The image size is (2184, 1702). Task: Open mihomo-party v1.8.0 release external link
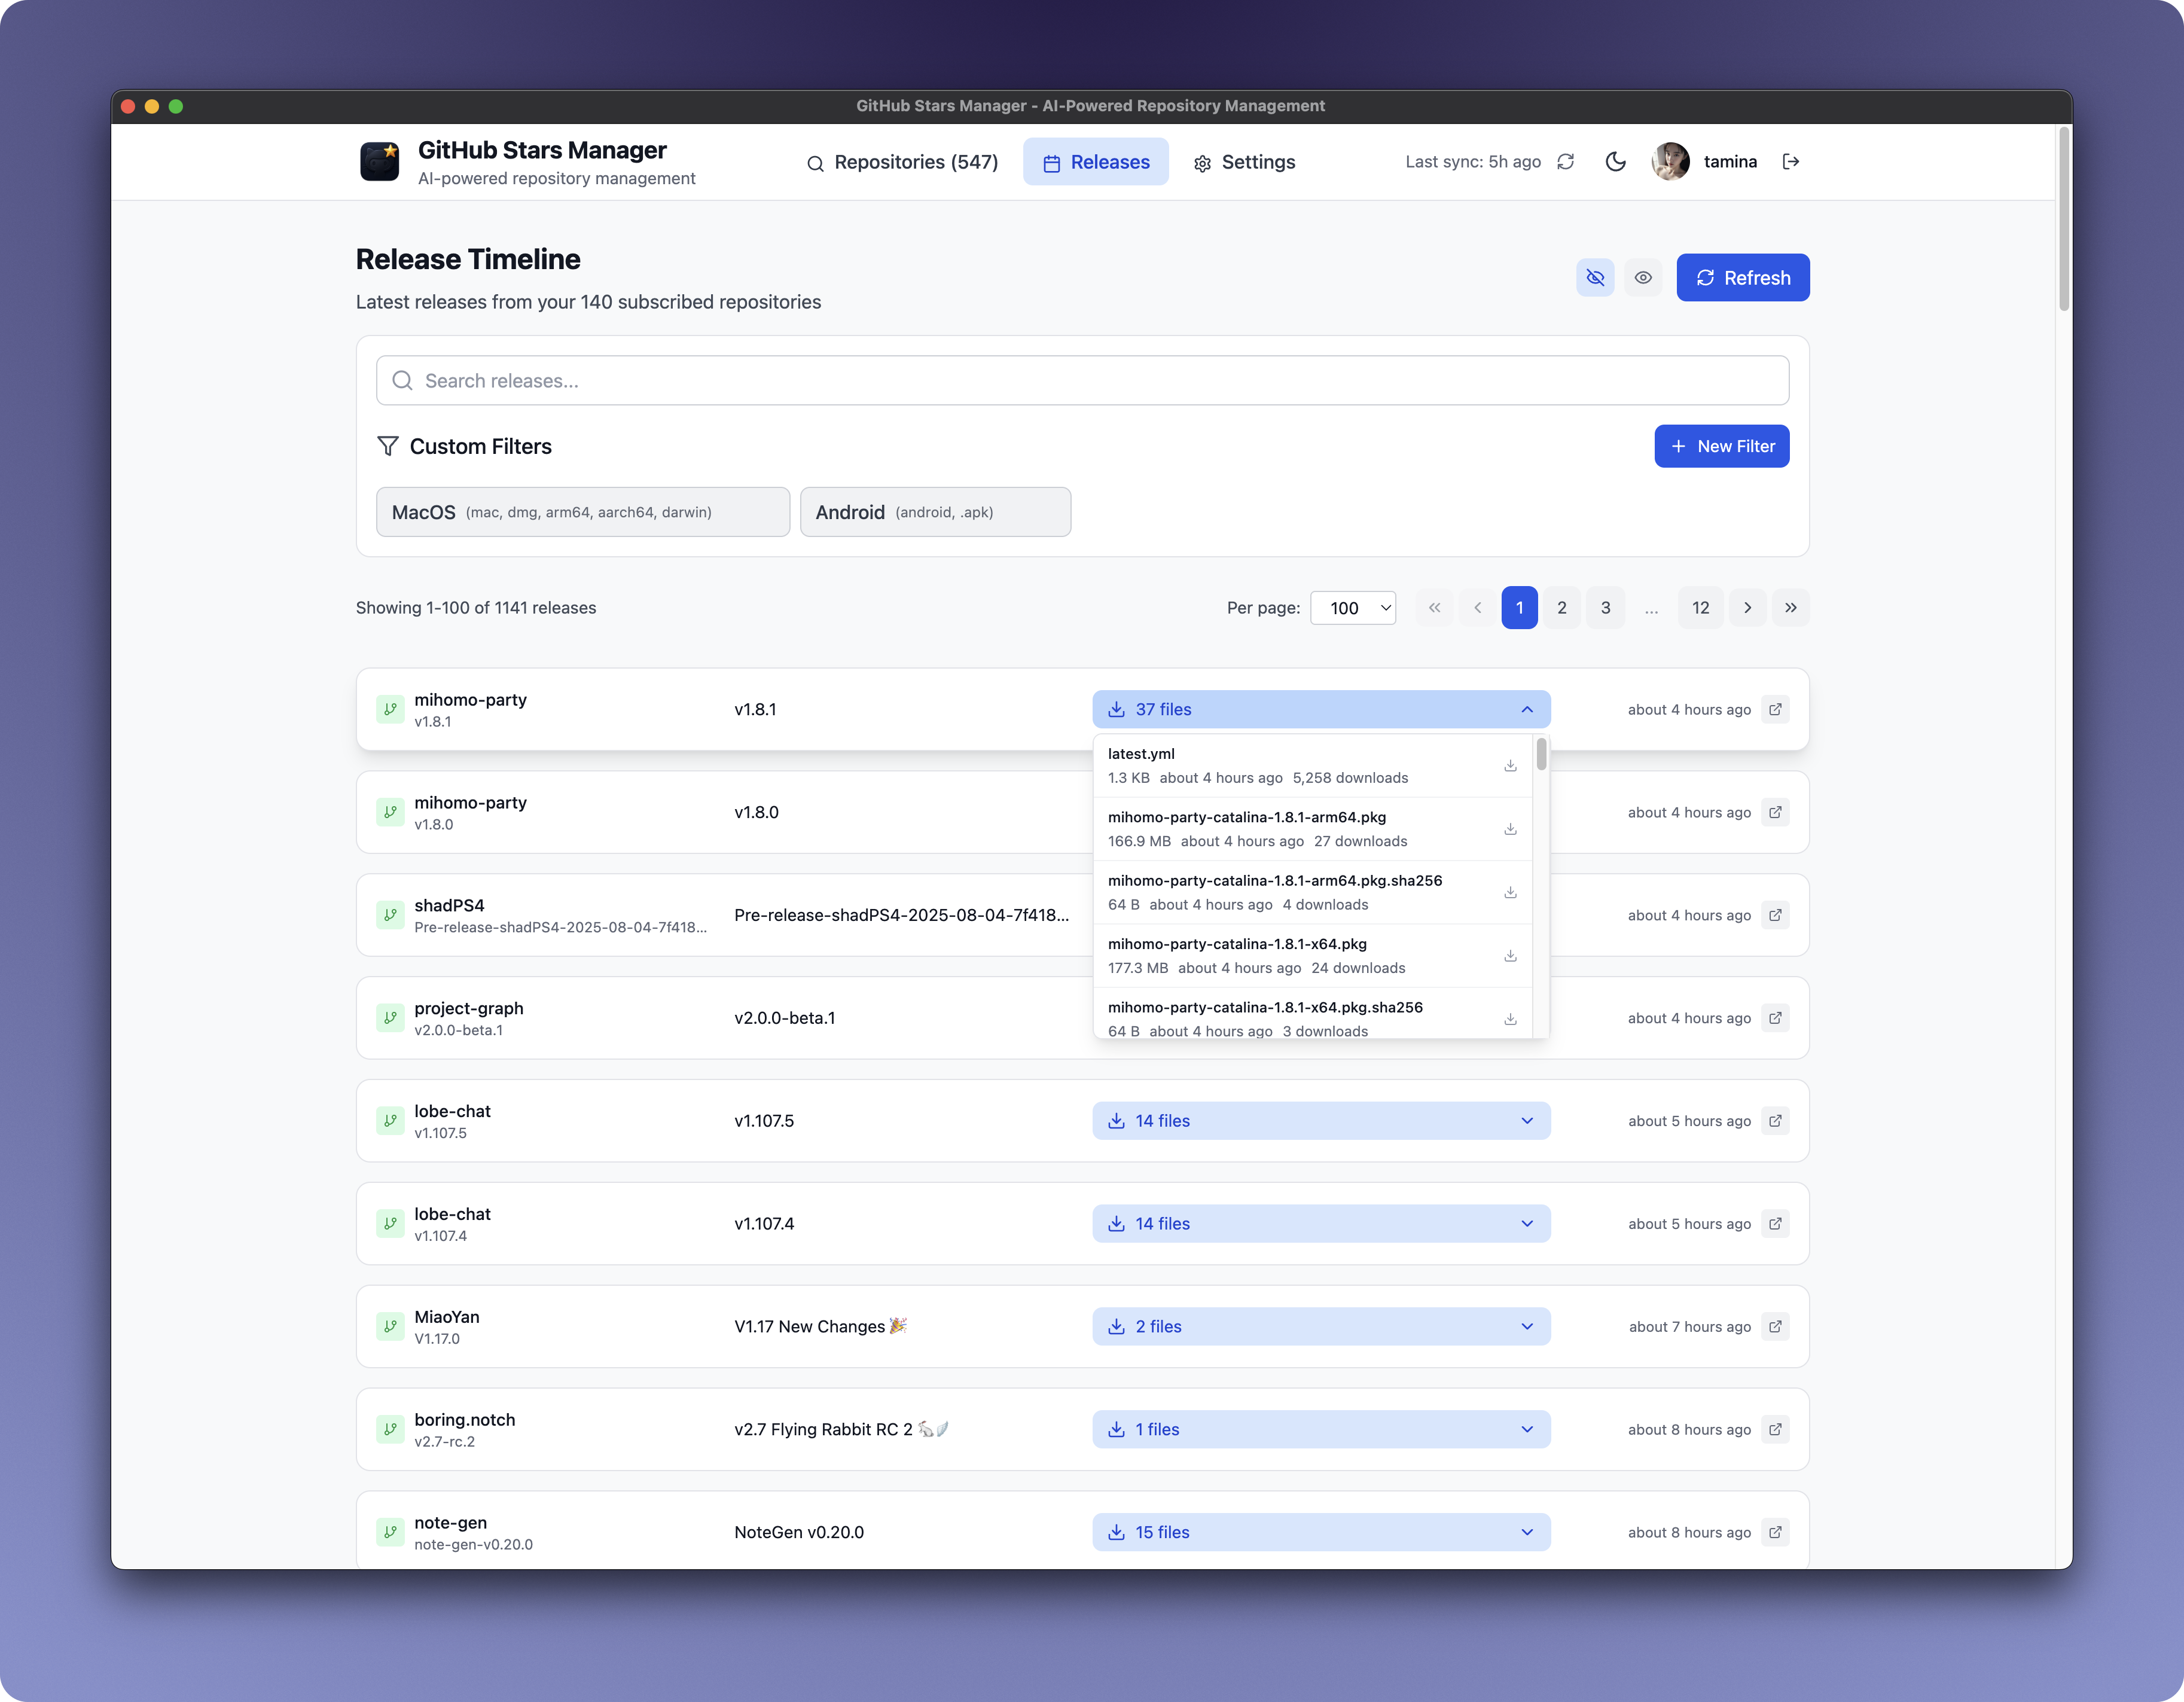(x=1775, y=812)
